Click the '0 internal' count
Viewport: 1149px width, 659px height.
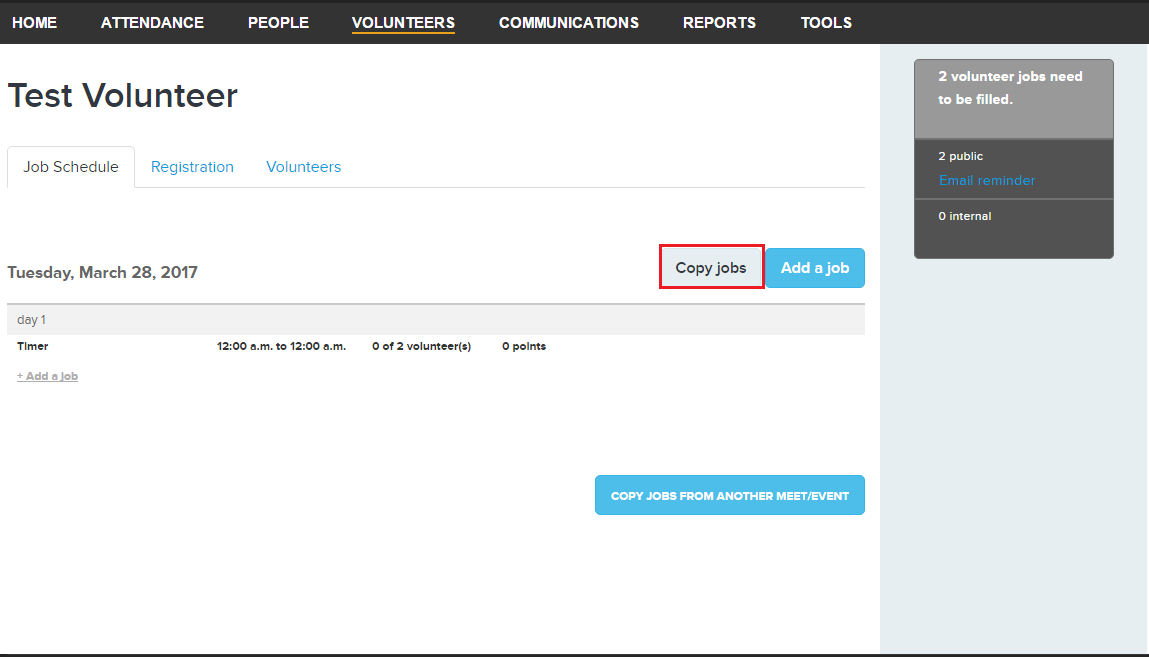point(965,216)
